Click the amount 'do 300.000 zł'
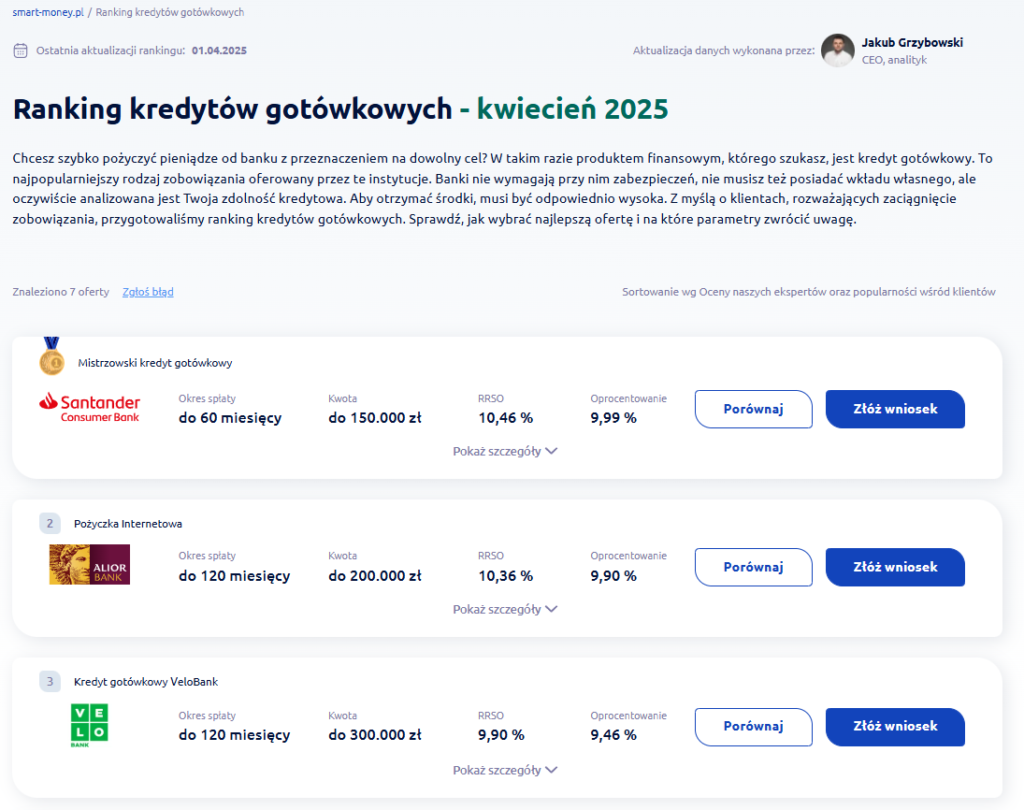 (375, 735)
